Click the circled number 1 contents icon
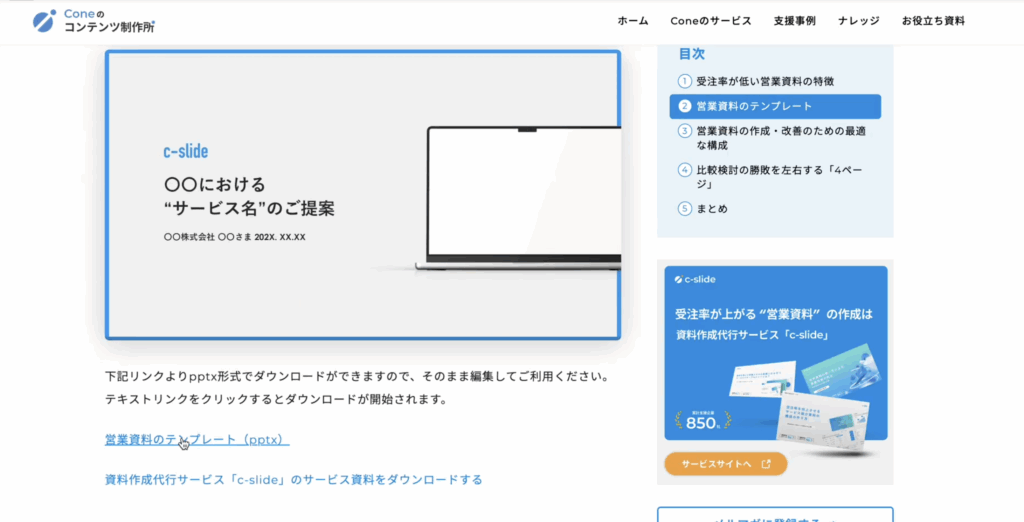The height and width of the screenshot is (522, 1024). point(684,82)
